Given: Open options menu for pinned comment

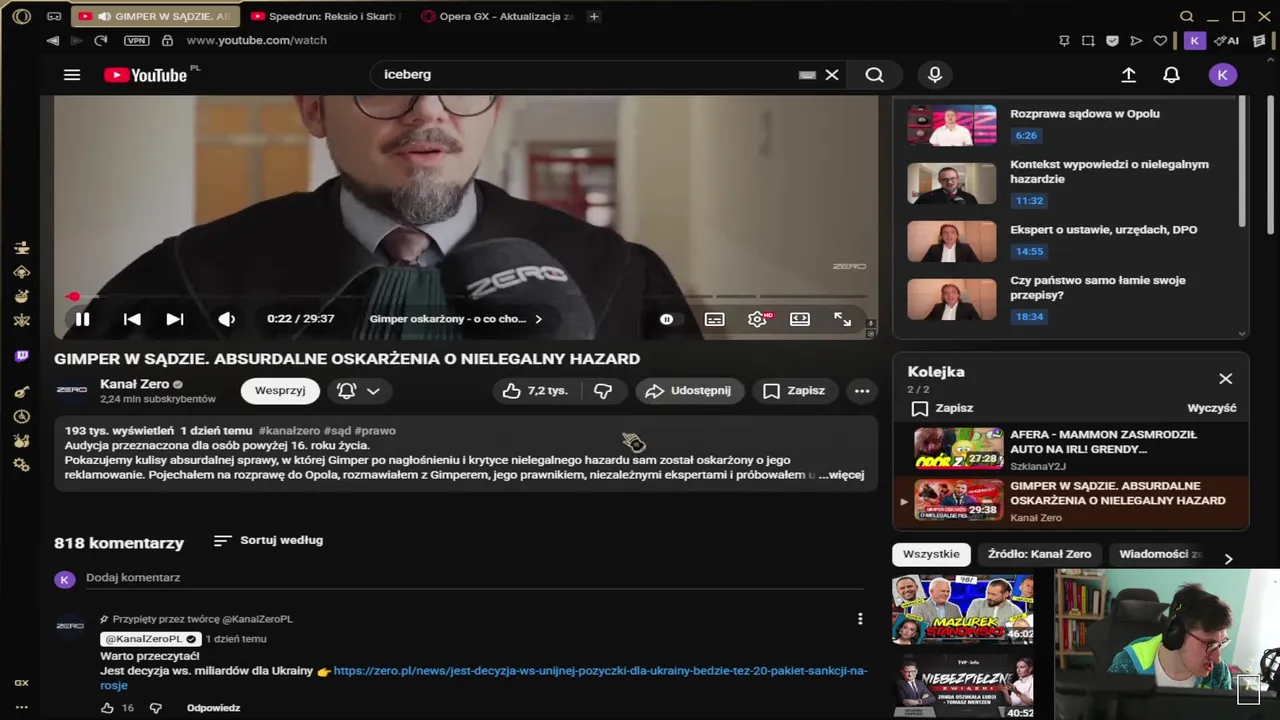Looking at the screenshot, I should click(860, 619).
